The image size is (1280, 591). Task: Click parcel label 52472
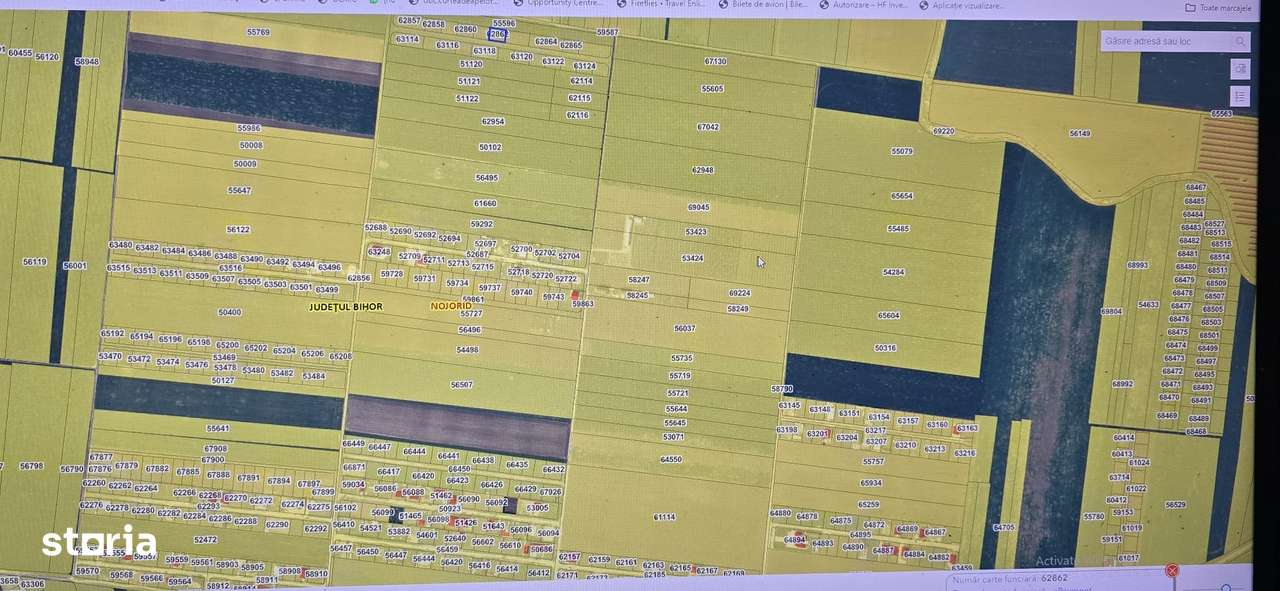[x=205, y=539]
